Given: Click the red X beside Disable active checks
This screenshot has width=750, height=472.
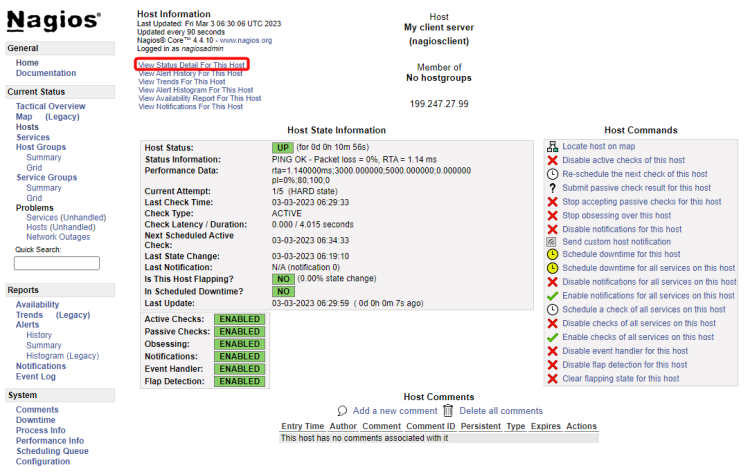Looking at the screenshot, I should click(552, 160).
